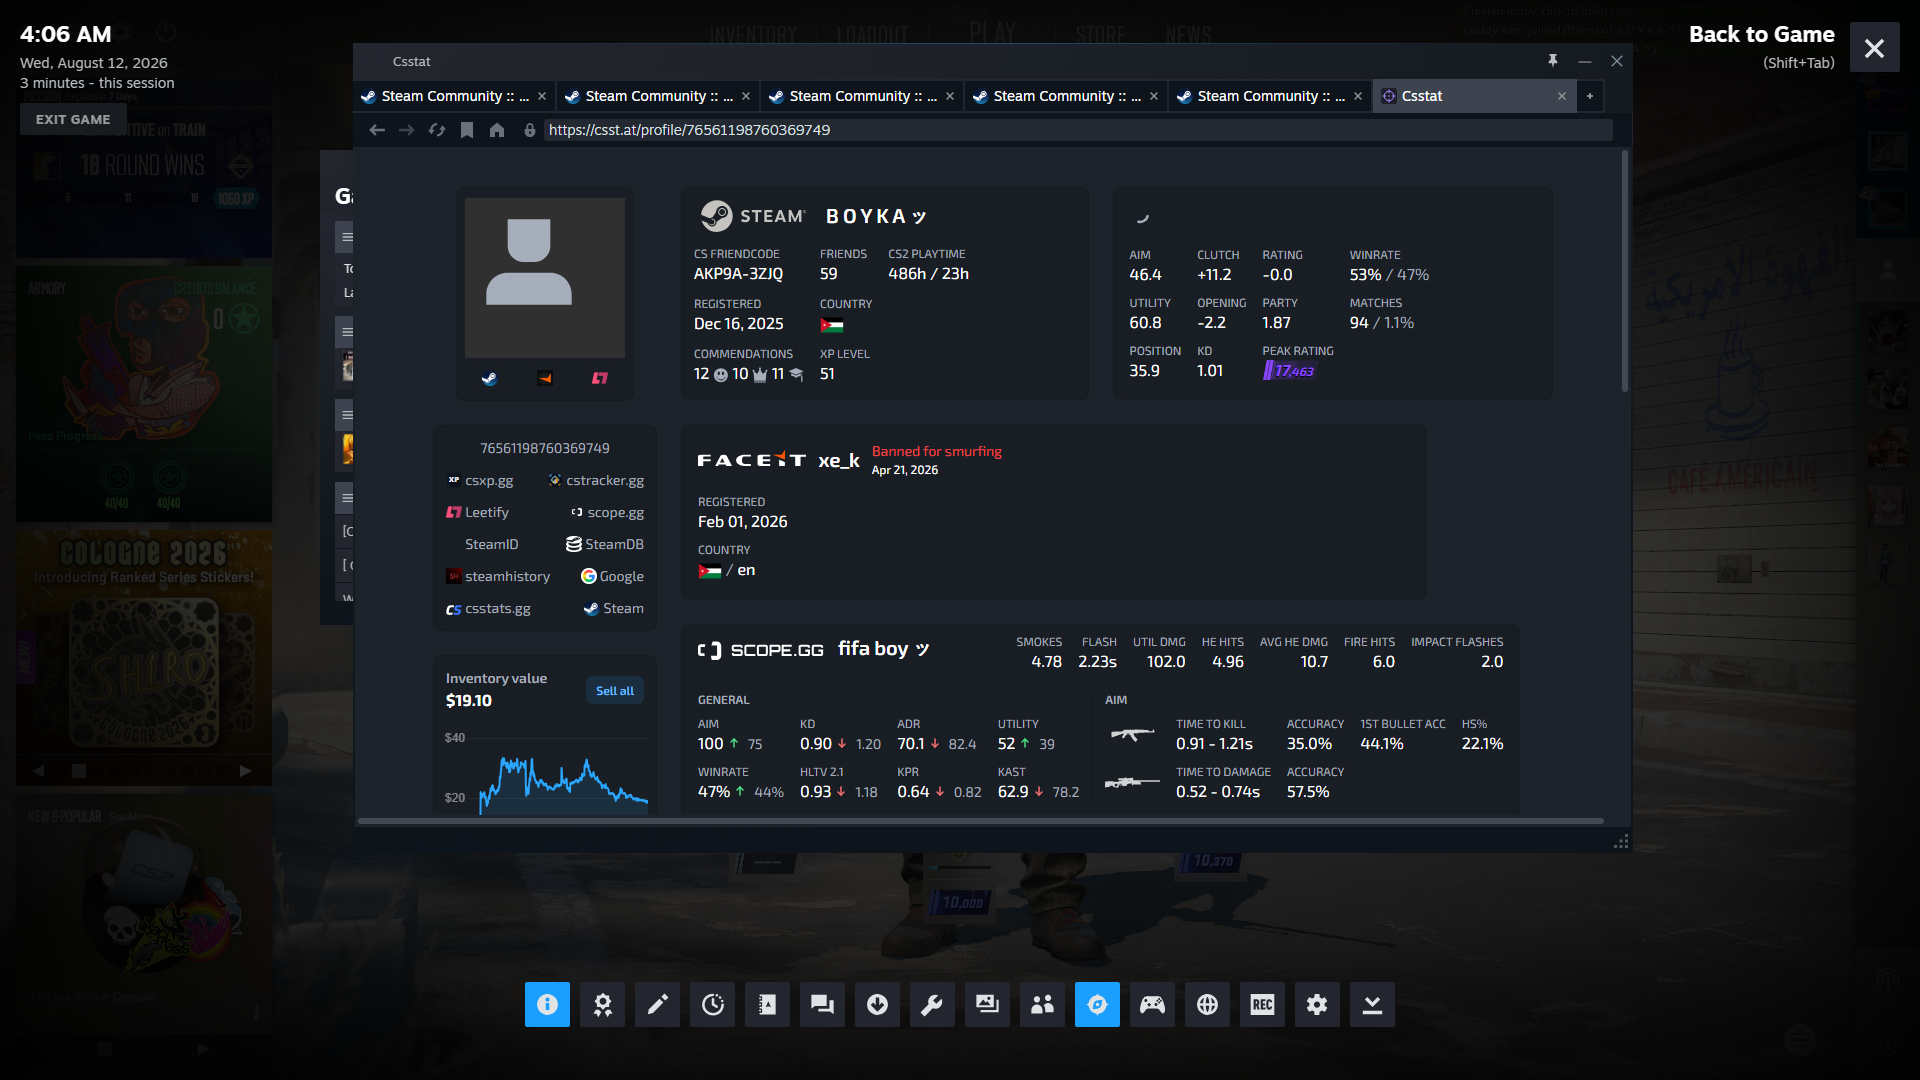
Task: Click the URL address field
Action: point(1078,130)
